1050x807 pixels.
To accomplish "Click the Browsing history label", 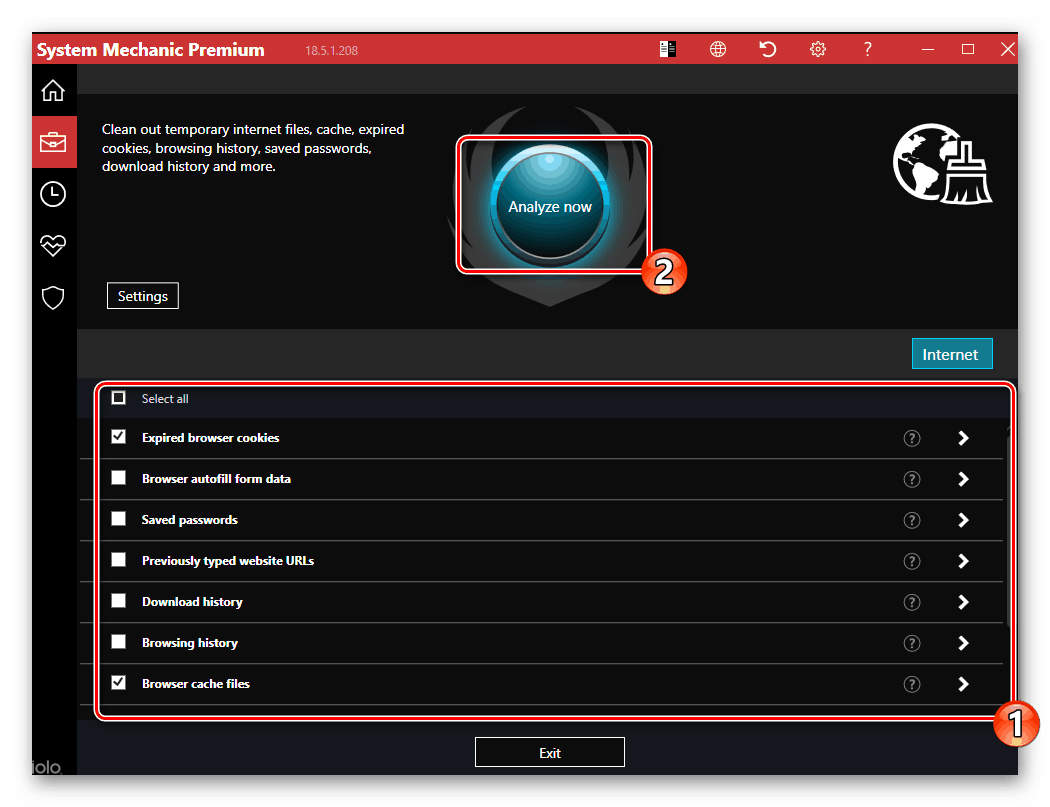I will pyautogui.click(x=190, y=643).
